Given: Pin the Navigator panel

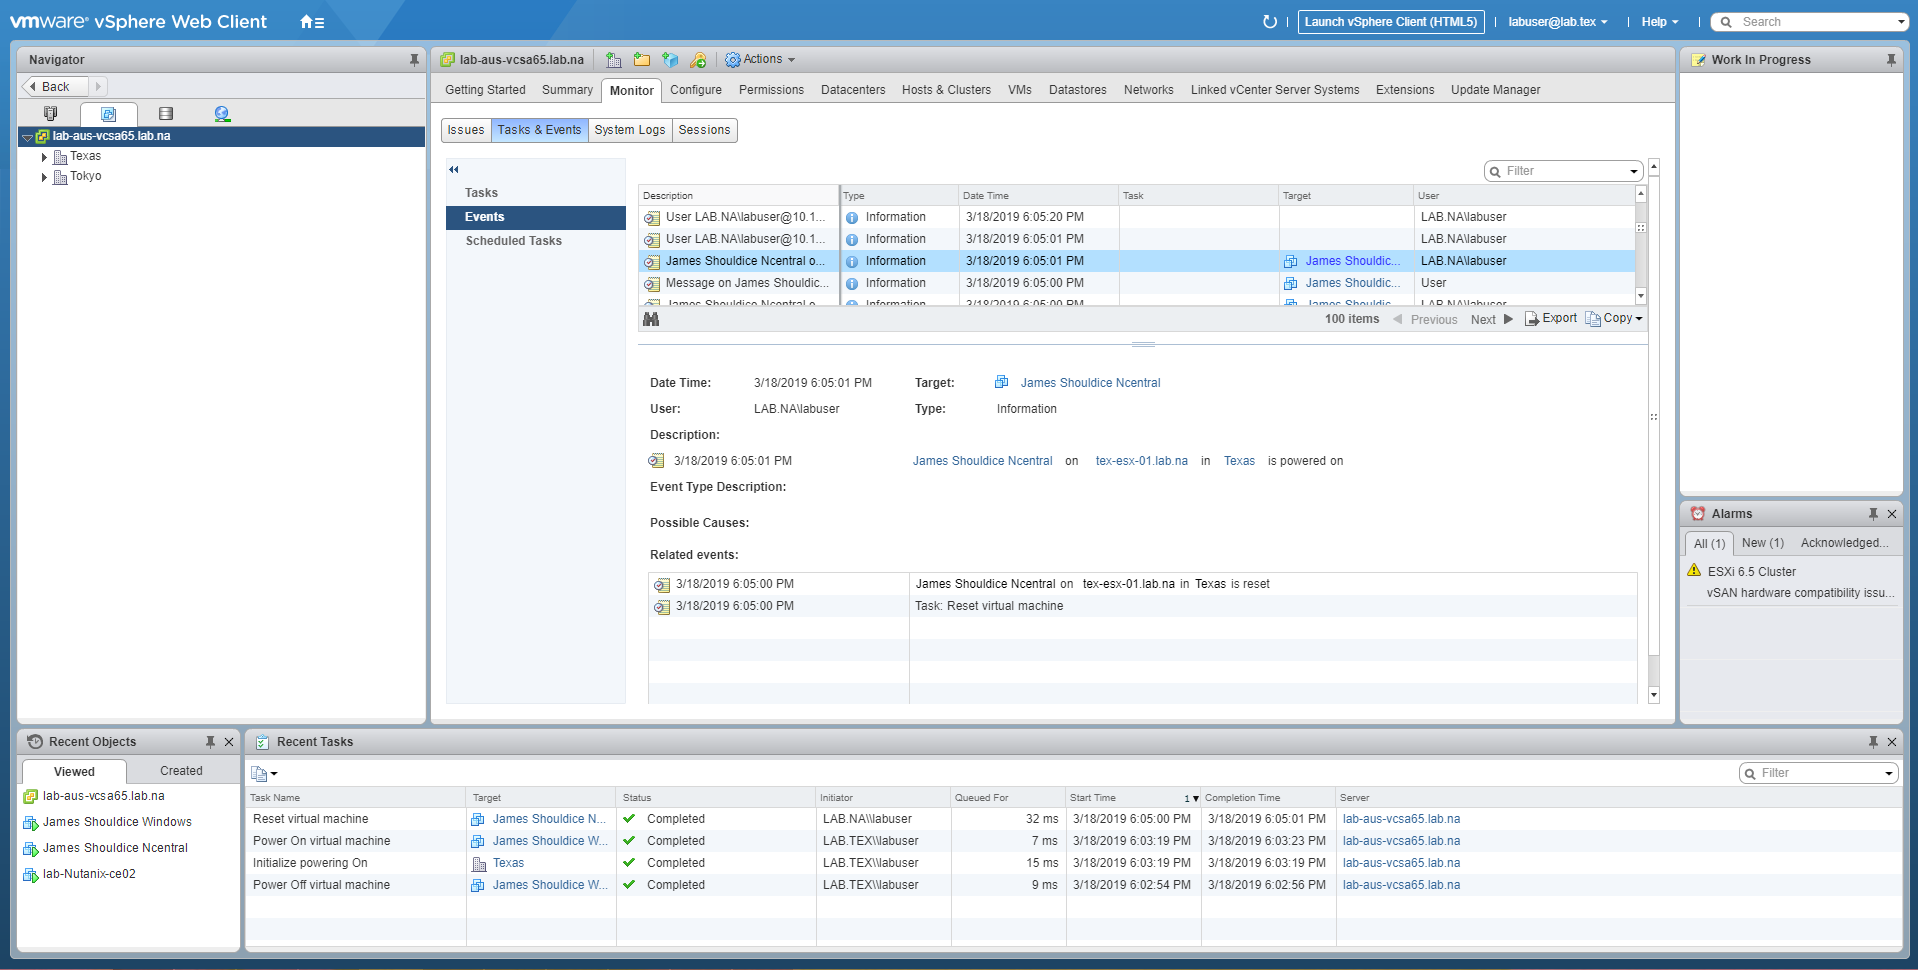Looking at the screenshot, I should pyautogui.click(x=414, y=60).
